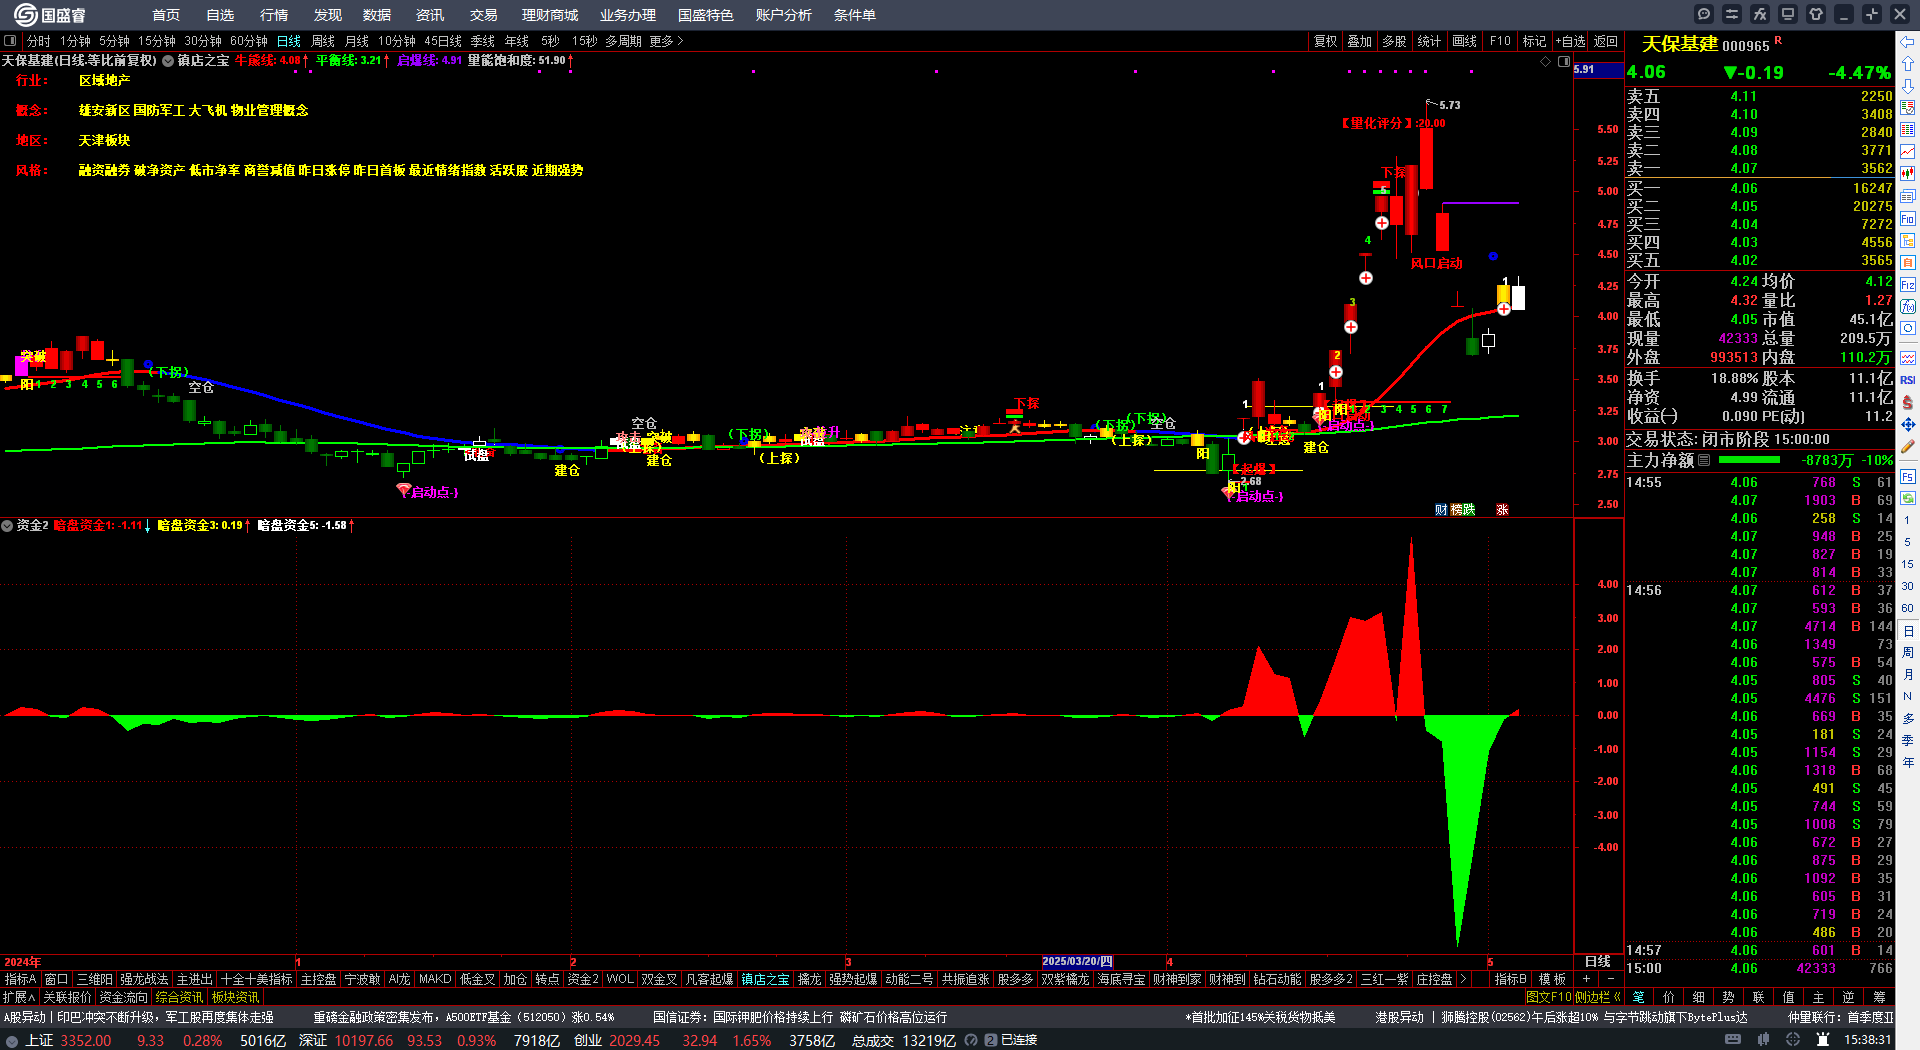Select the 笔 tab under trade list
Screen dimensions: 1920x1050
(1638, 997)
